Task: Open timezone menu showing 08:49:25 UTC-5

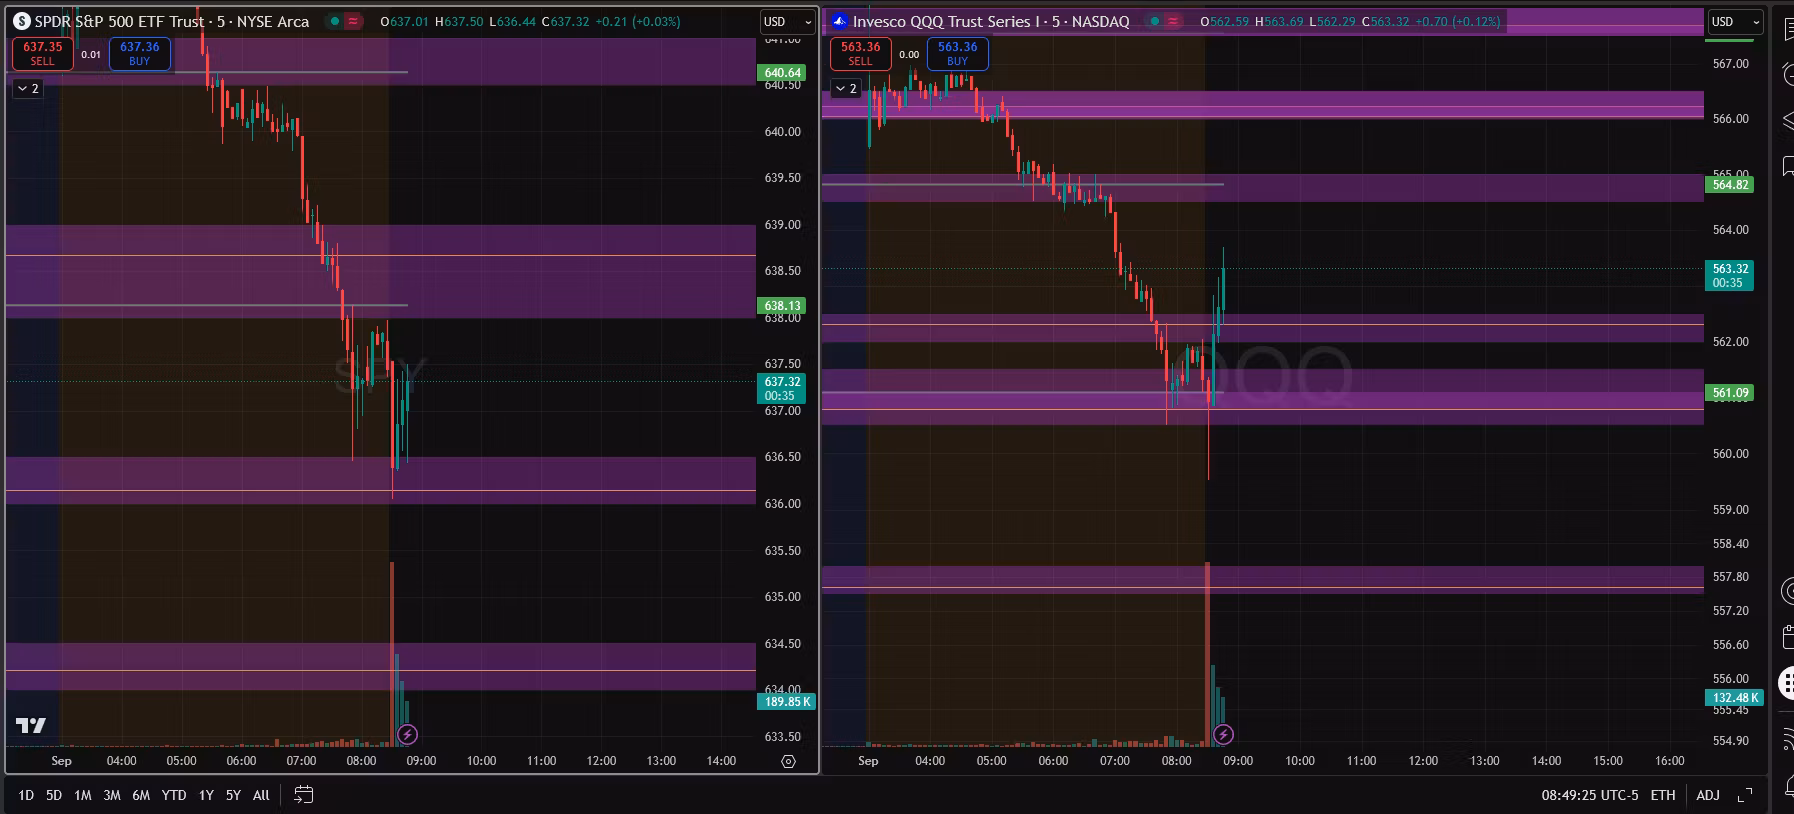Action: [x=1590, y=795]
